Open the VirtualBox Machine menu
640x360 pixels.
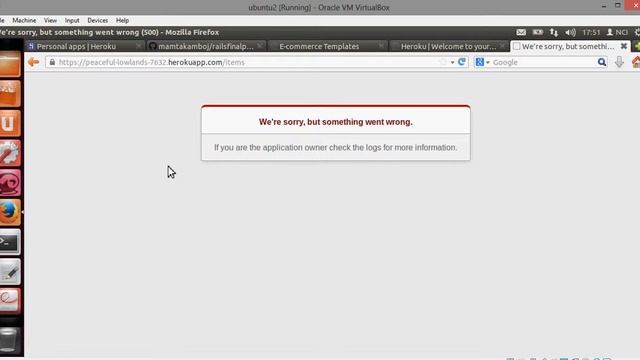[24, 20]
